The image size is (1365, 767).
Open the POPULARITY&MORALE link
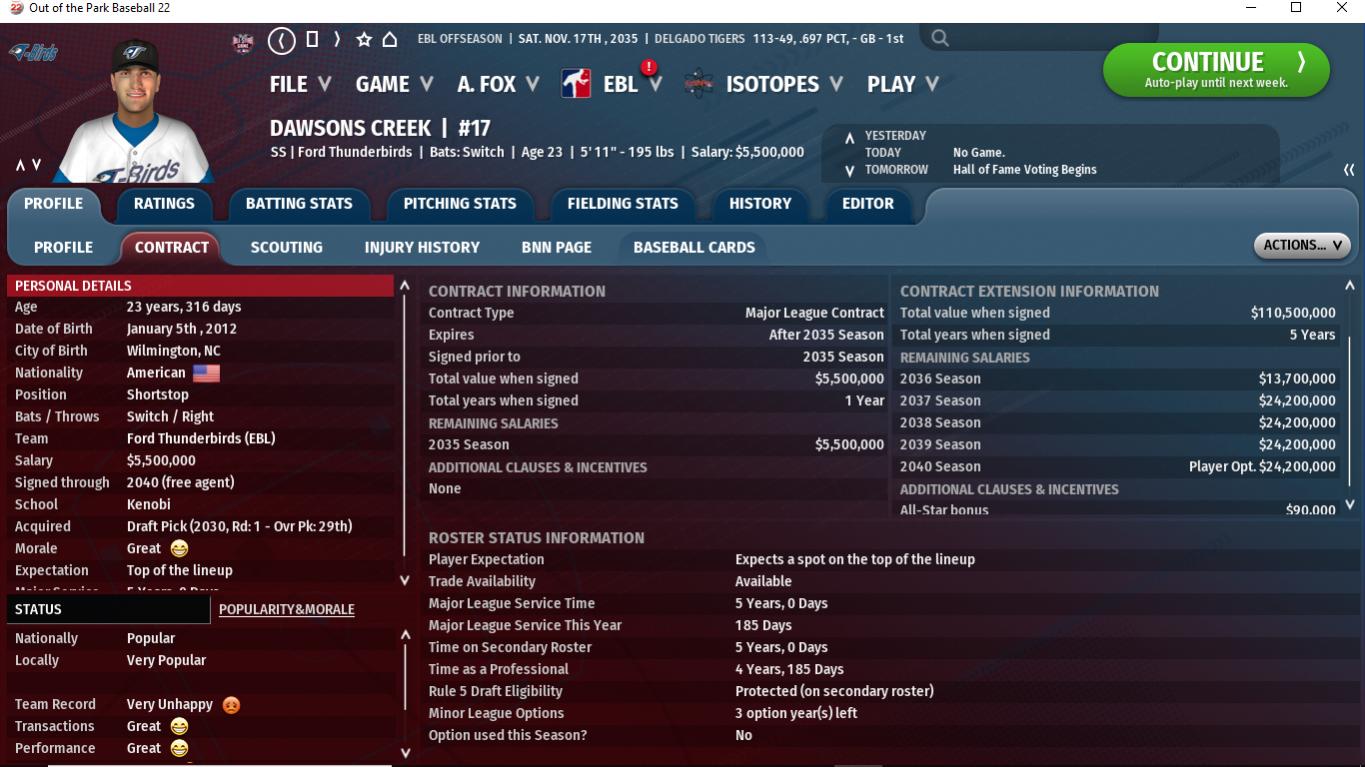pos(286,609)
